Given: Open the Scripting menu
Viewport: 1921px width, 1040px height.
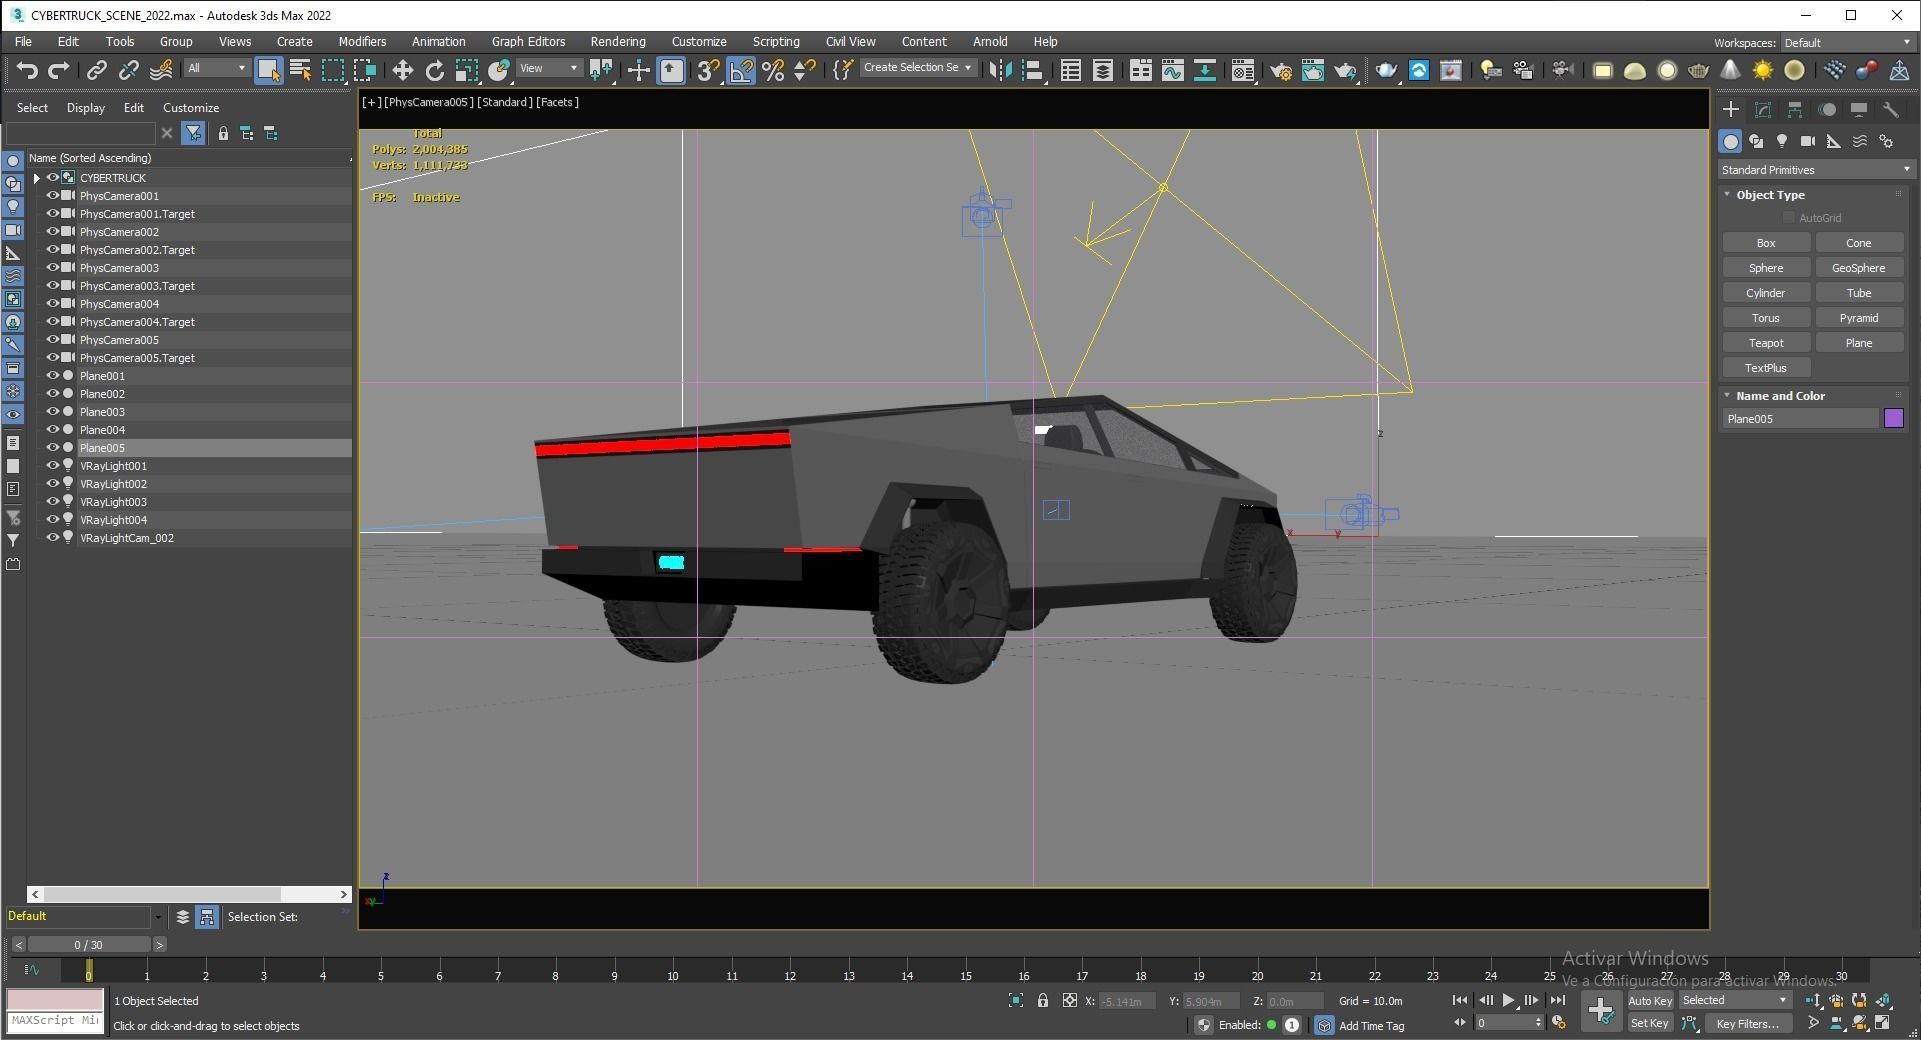Looking at the screenshot, I should pos(775,42).
